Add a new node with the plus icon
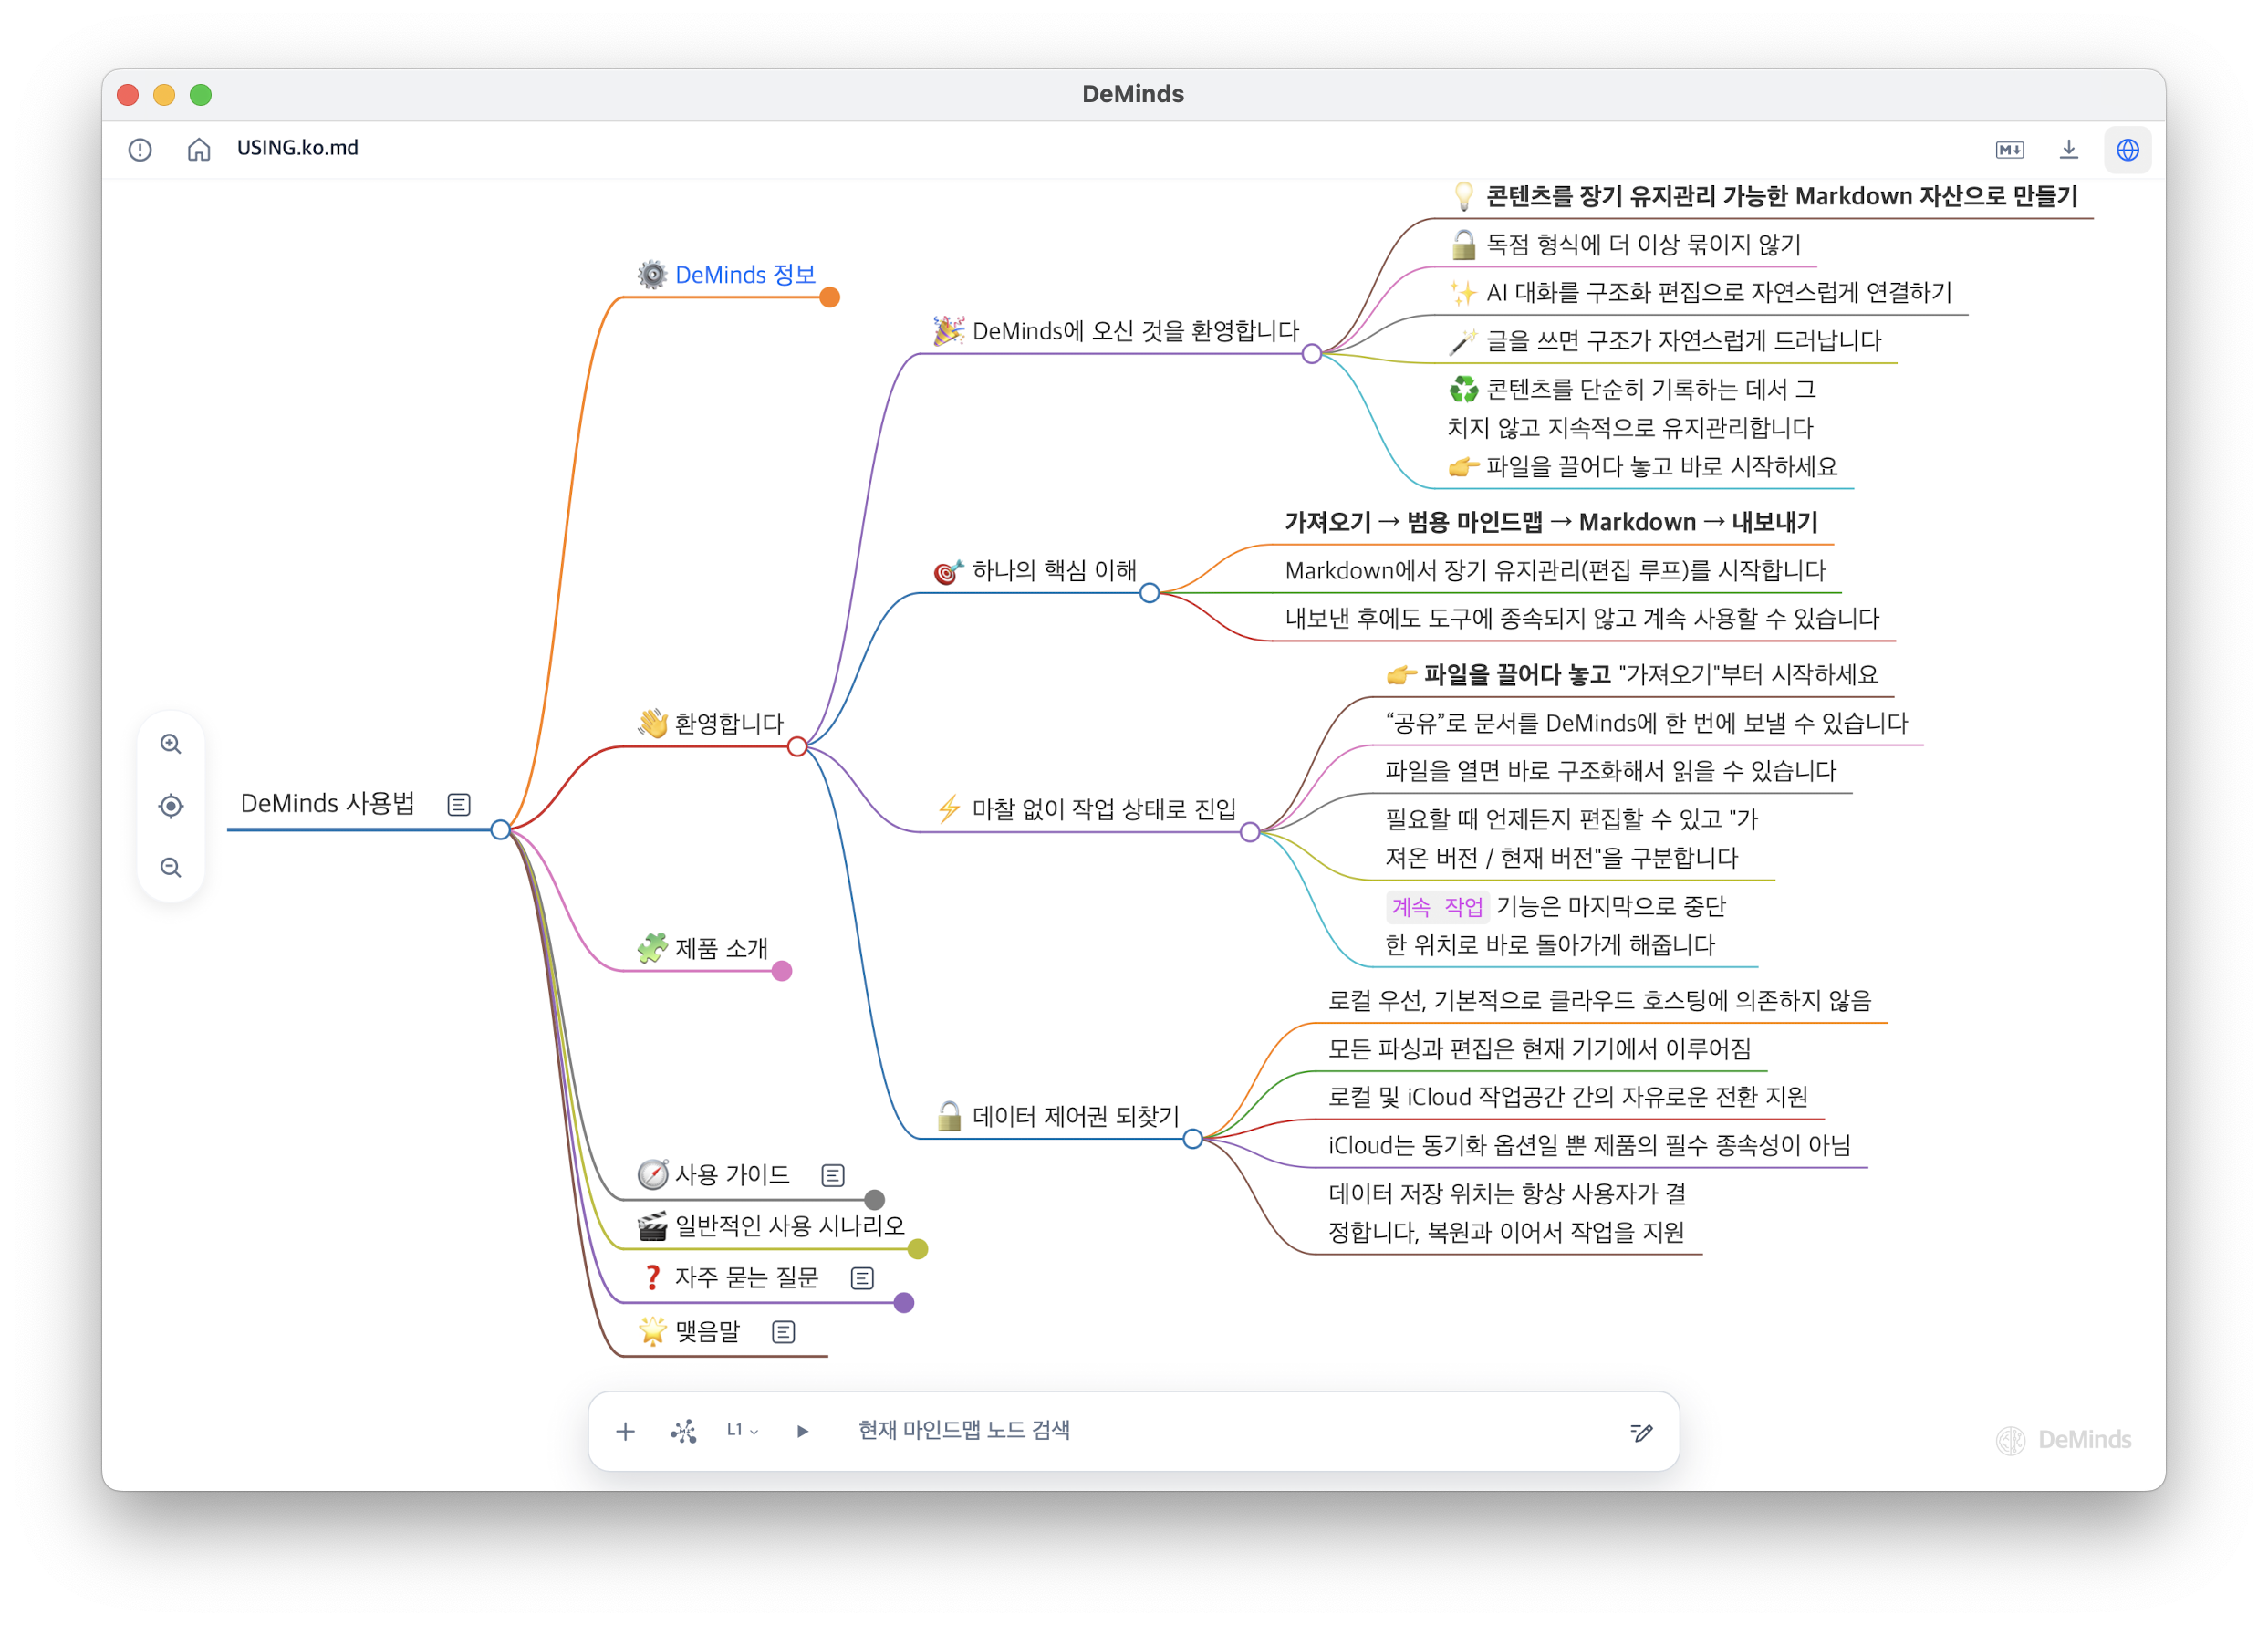This screenshot has height=1626, width=2268. [x=626, y=1432]
